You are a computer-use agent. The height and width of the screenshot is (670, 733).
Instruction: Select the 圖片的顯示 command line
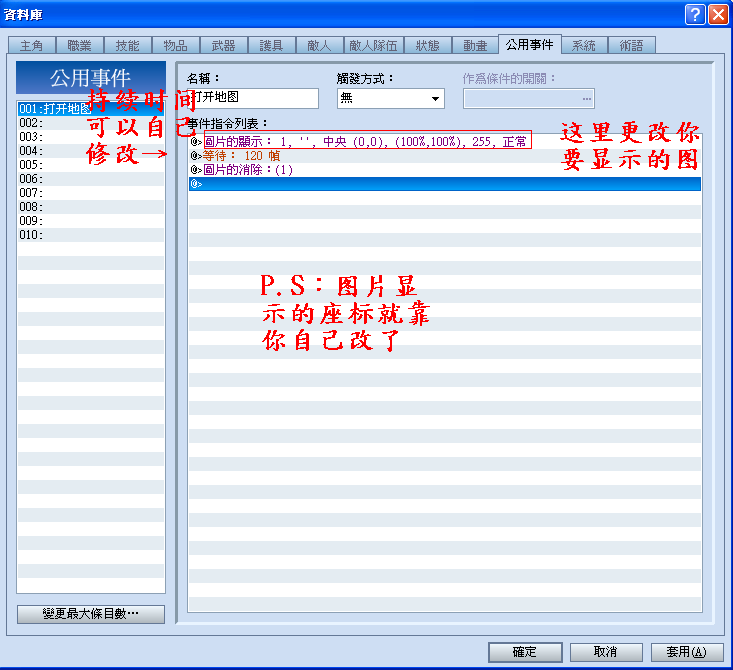click(445, 142)
